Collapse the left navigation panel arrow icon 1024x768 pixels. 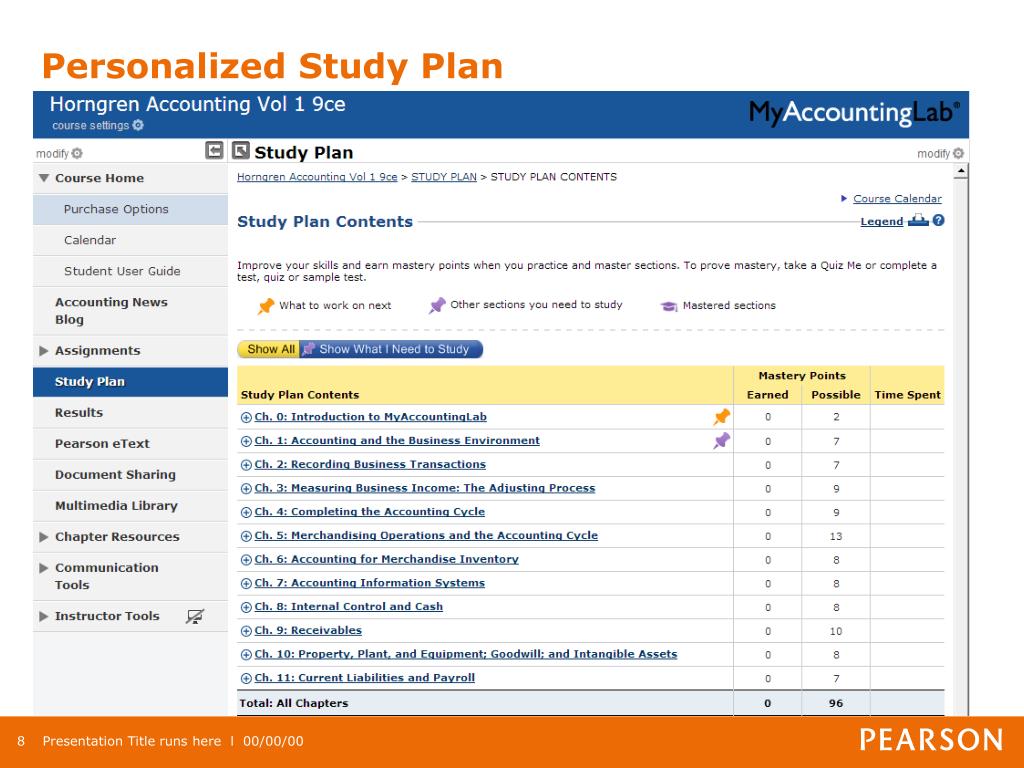[214, 150]
